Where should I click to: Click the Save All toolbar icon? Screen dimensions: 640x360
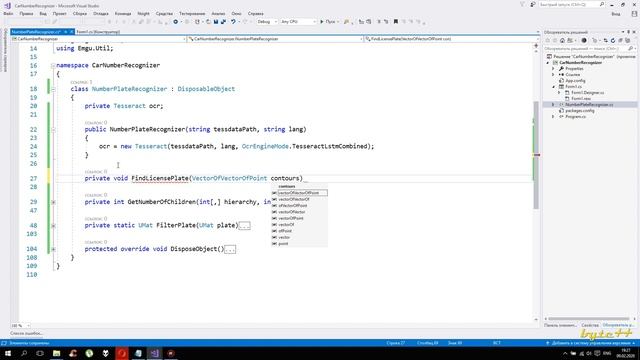223,22
